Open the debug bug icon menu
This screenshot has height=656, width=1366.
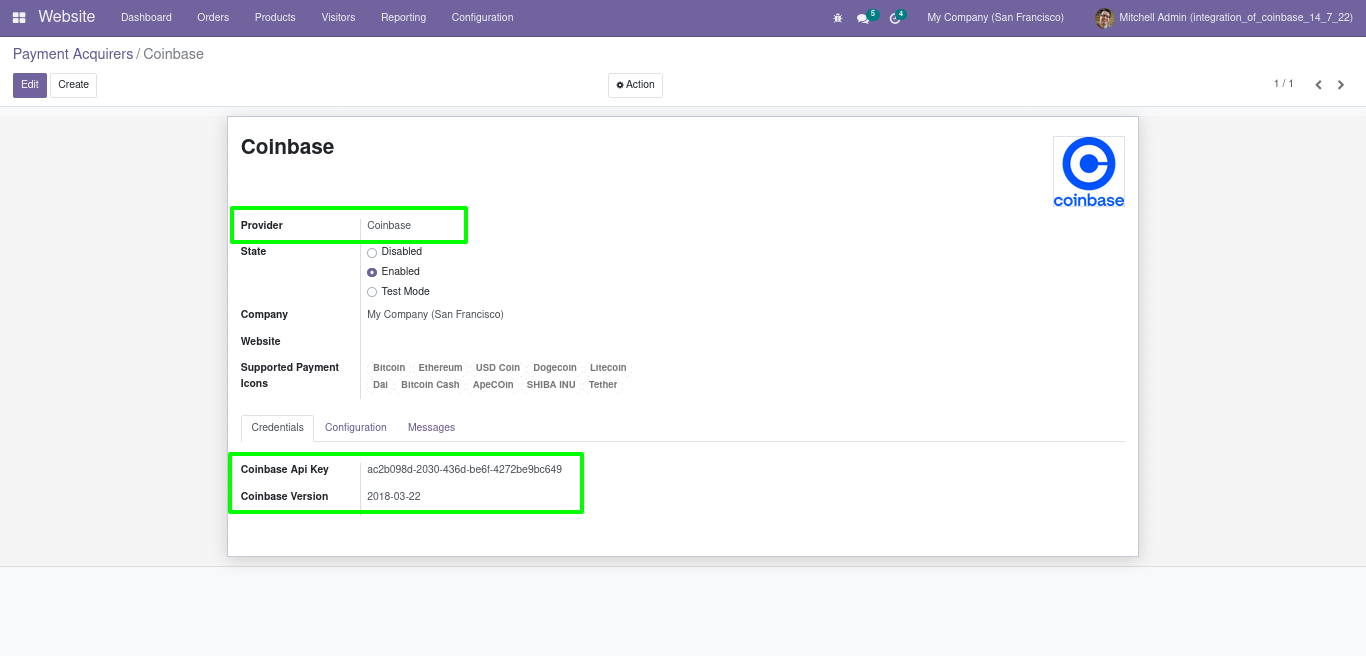[x=838, y=18]
